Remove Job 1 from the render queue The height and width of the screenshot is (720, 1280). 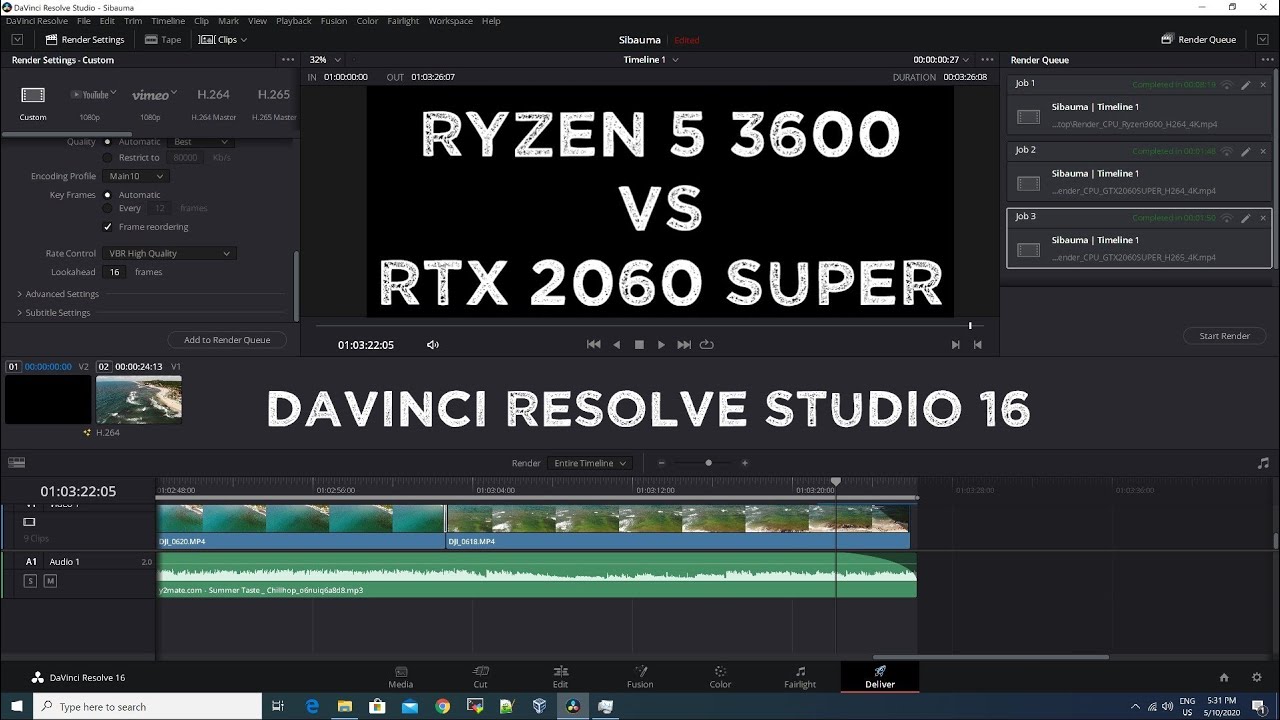tap(1263, 85)
